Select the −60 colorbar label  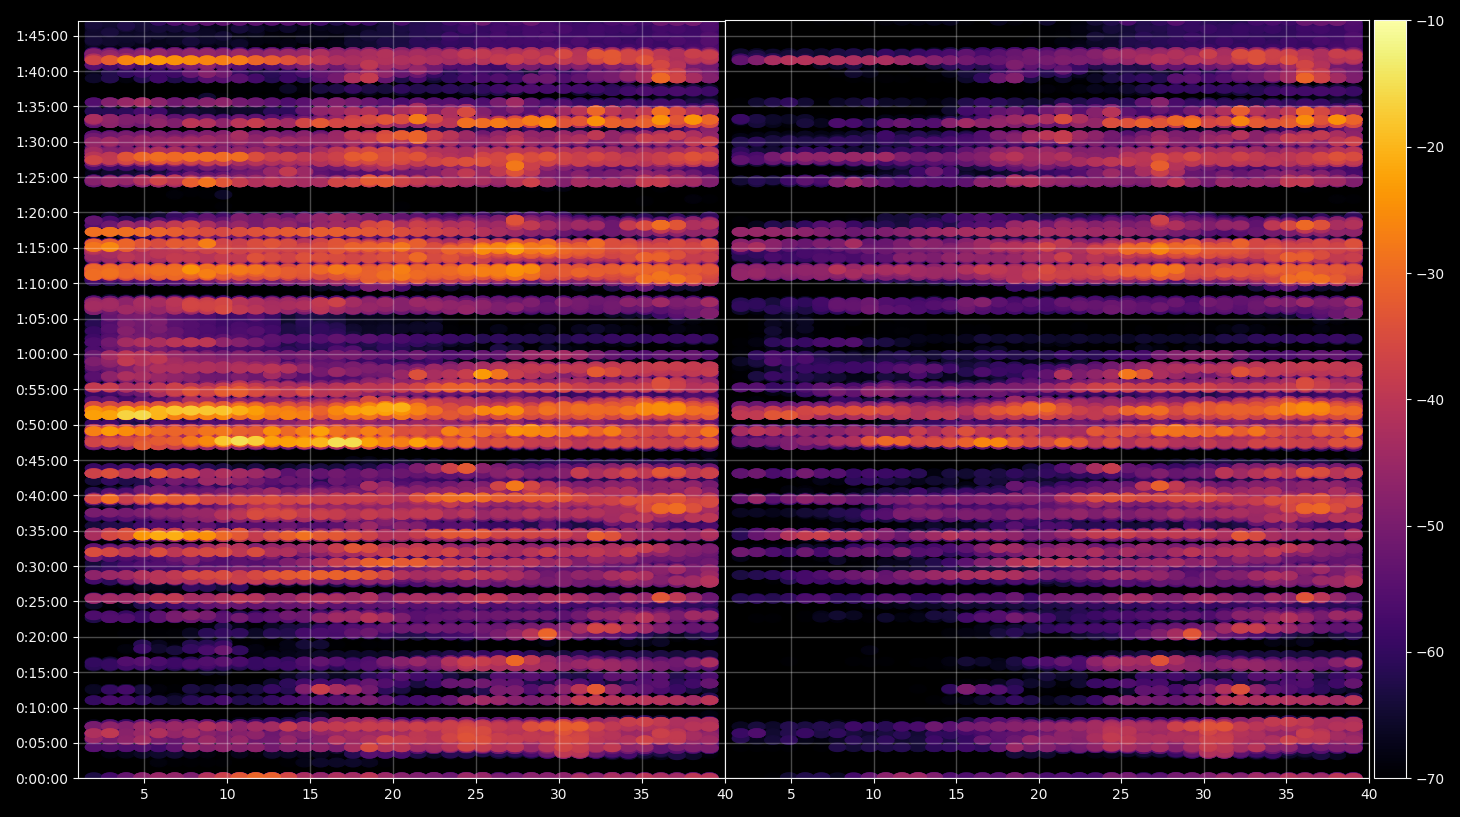tap(1430, 652)
